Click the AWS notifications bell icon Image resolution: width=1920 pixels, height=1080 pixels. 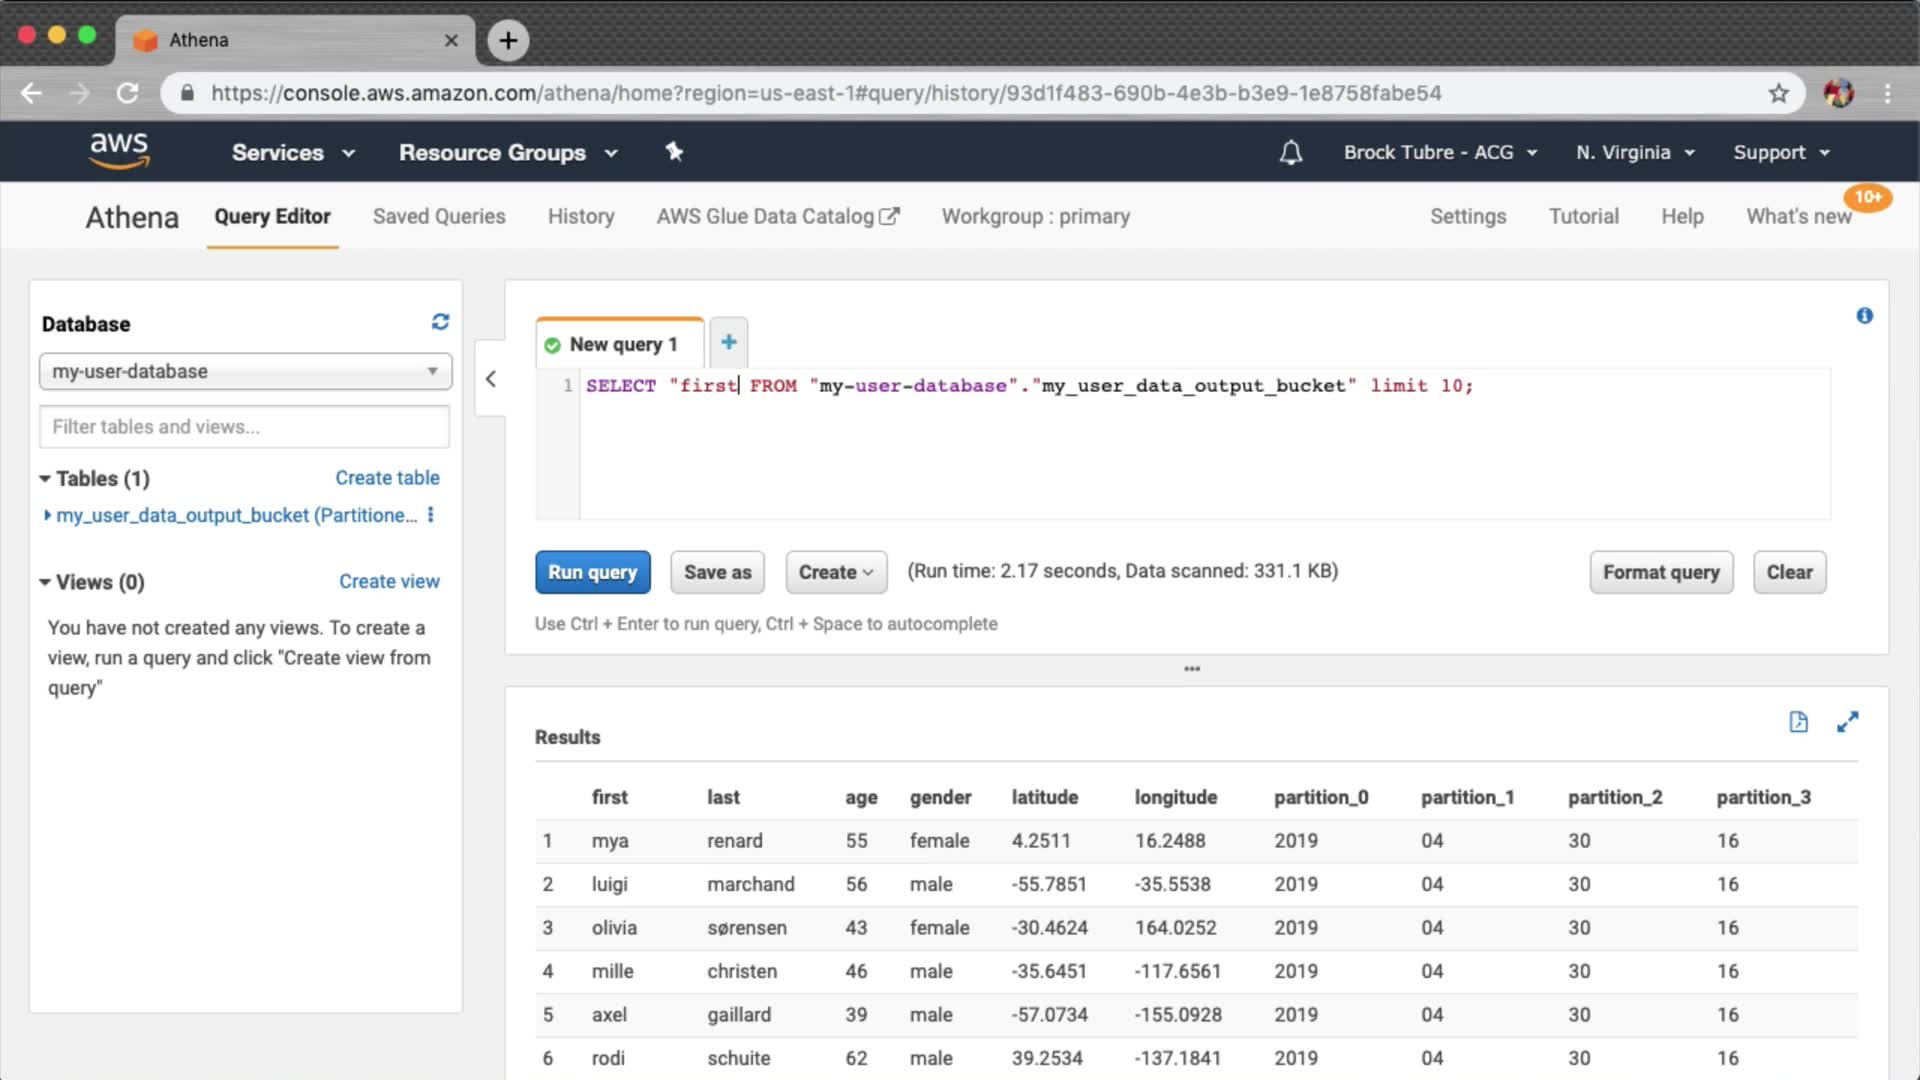coord(1291,152)
